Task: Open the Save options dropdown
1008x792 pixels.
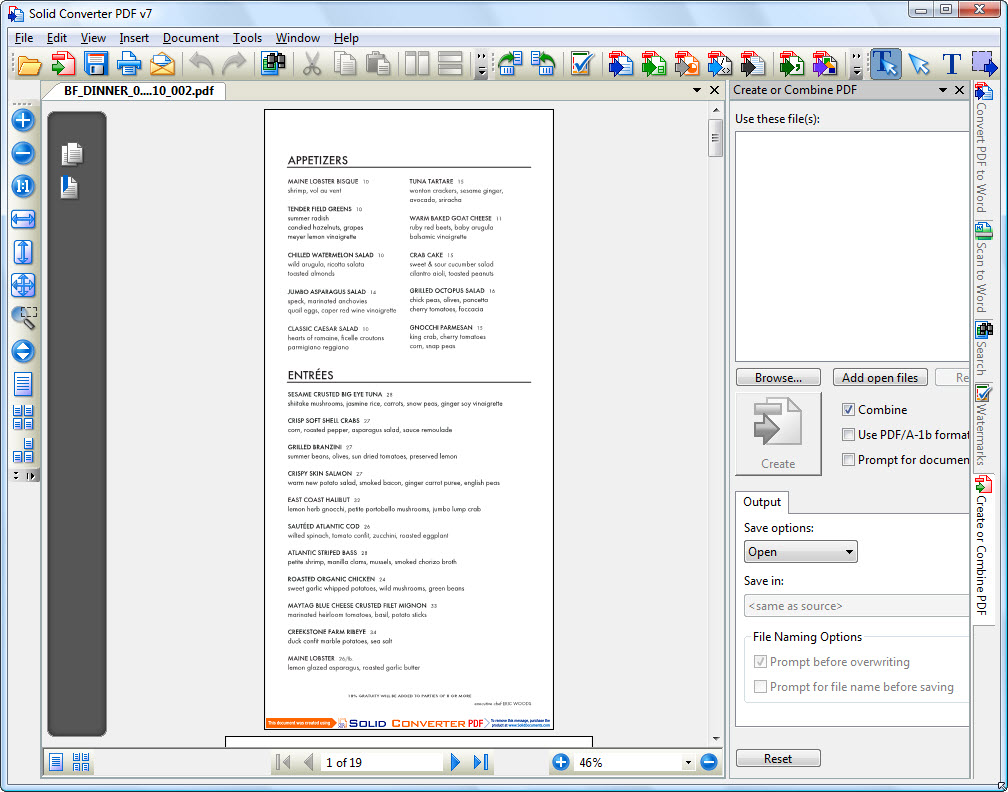Action: (x=801, y=552)
